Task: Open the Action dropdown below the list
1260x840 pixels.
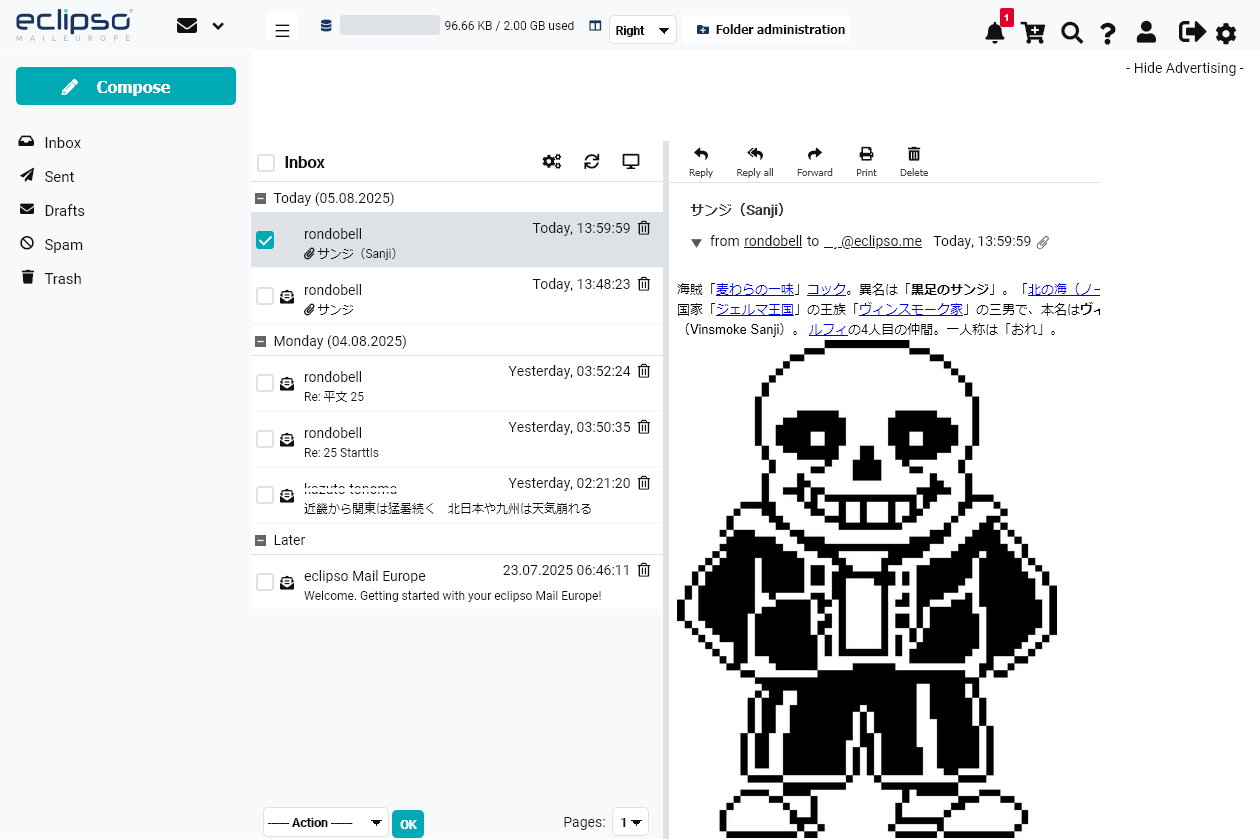Action: pyautogui.click(x=326, y=823)
